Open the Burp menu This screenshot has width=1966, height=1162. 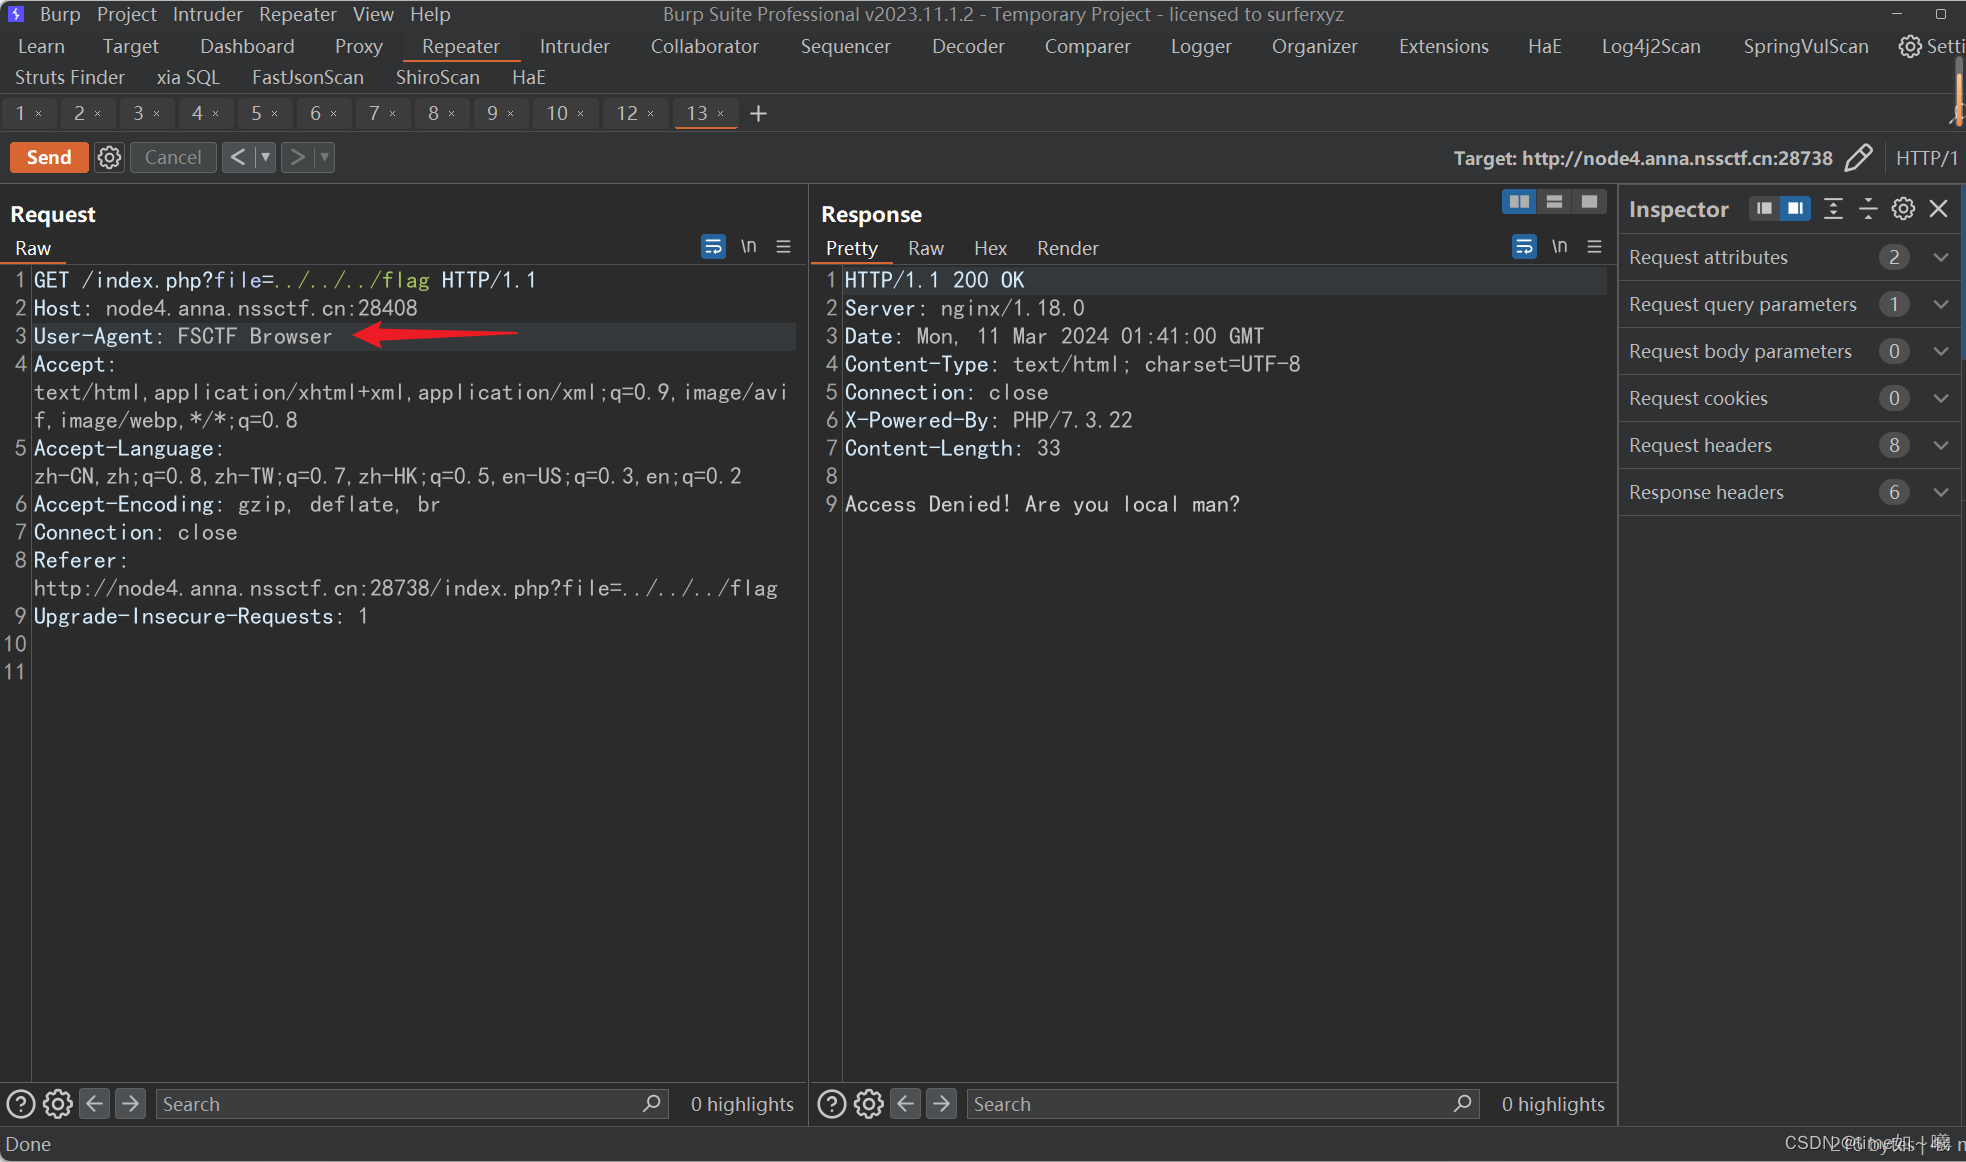[x=60, y=14]
